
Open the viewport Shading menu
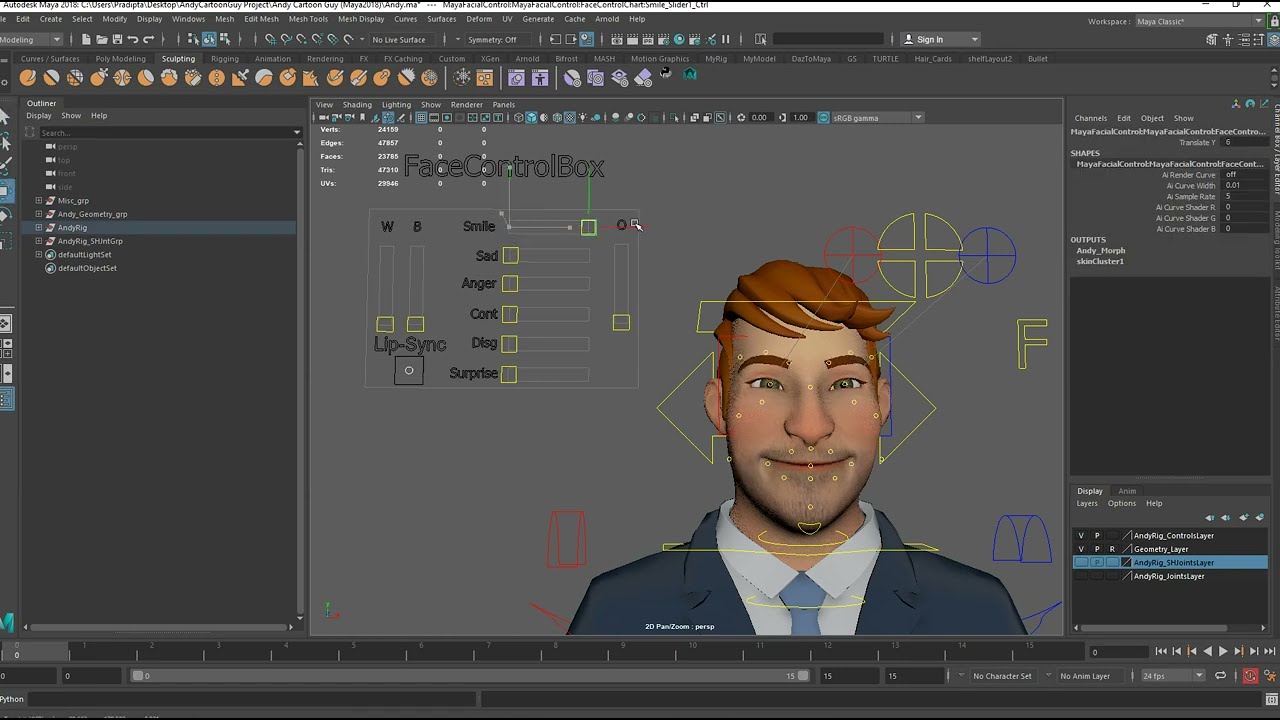[x=357, y=105]
